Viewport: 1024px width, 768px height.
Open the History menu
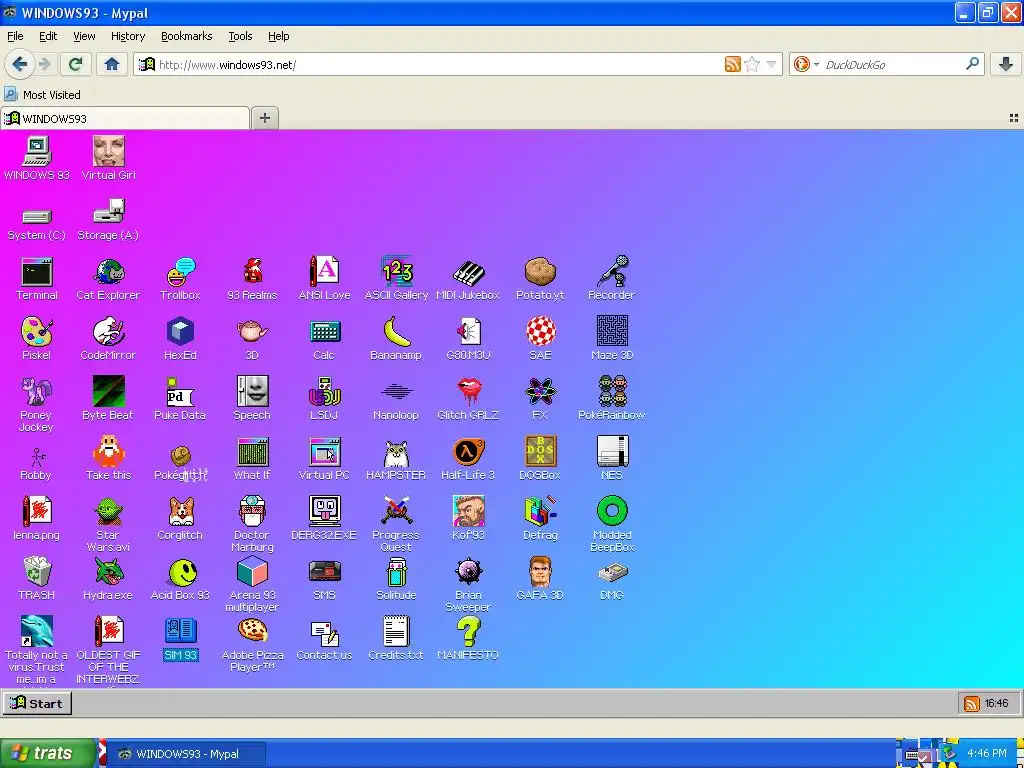pyautogui.click(x=127, y=36)
